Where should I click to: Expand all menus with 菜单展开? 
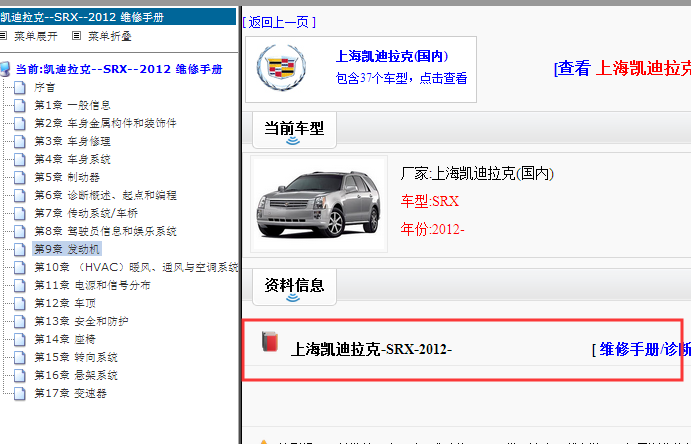click(36, 36)
